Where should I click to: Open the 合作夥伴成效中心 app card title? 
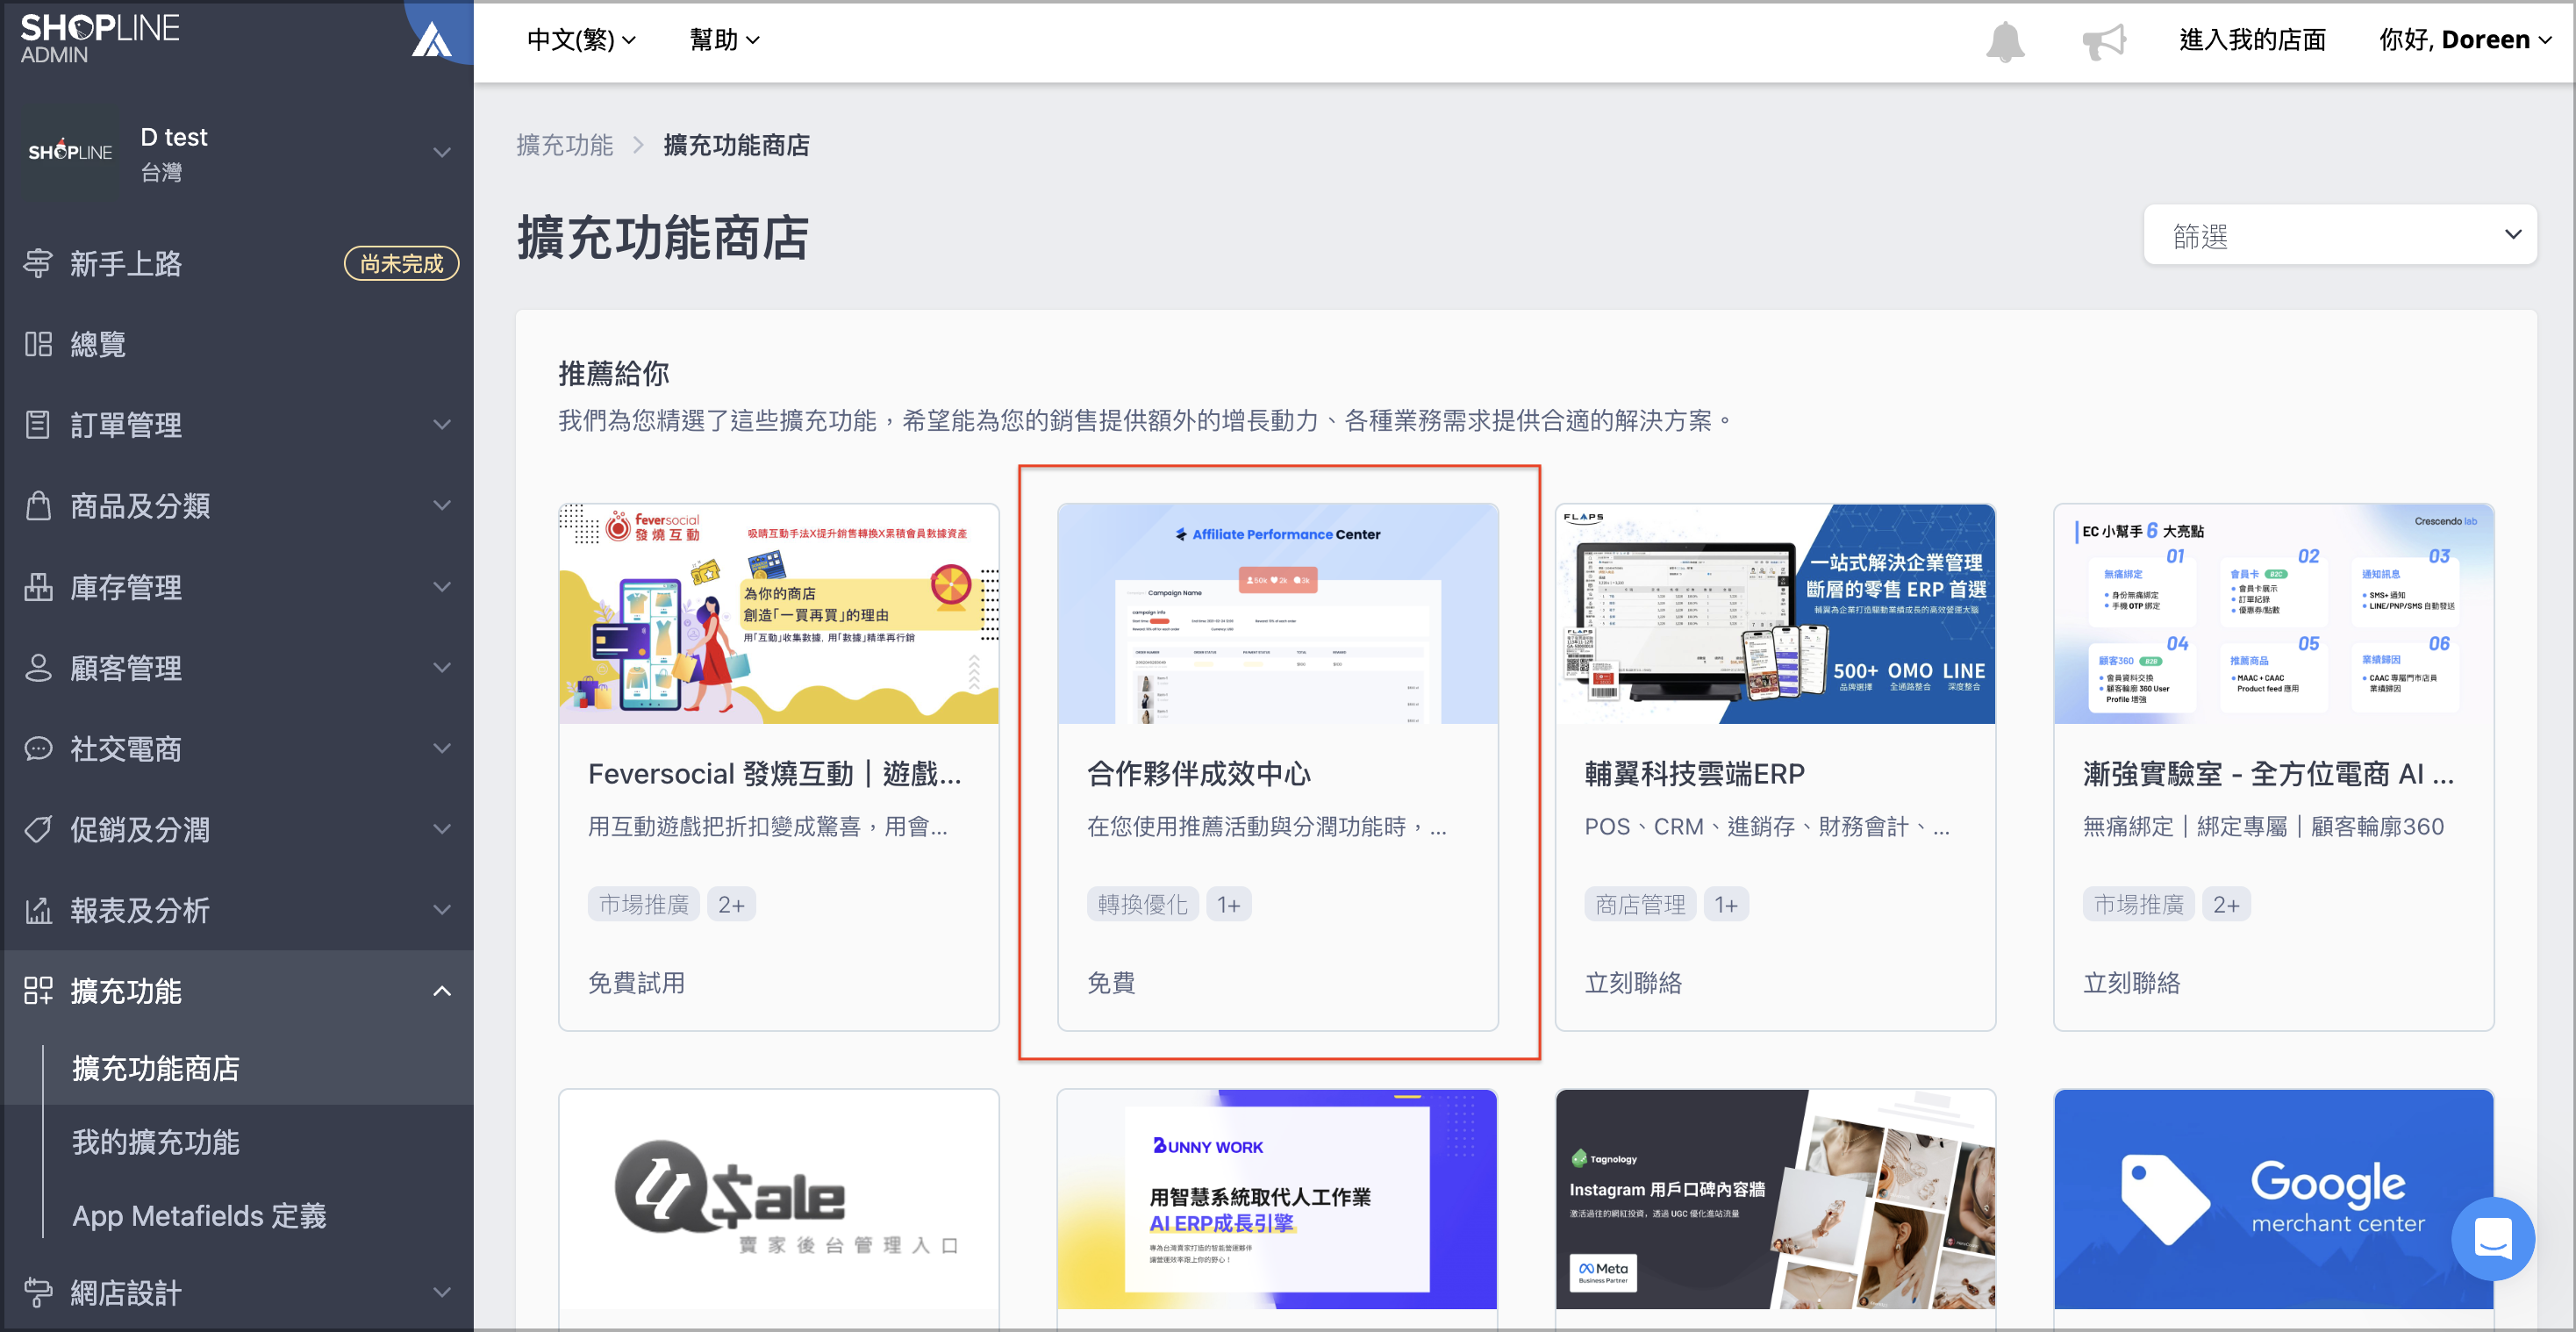tap(1198, 774)
